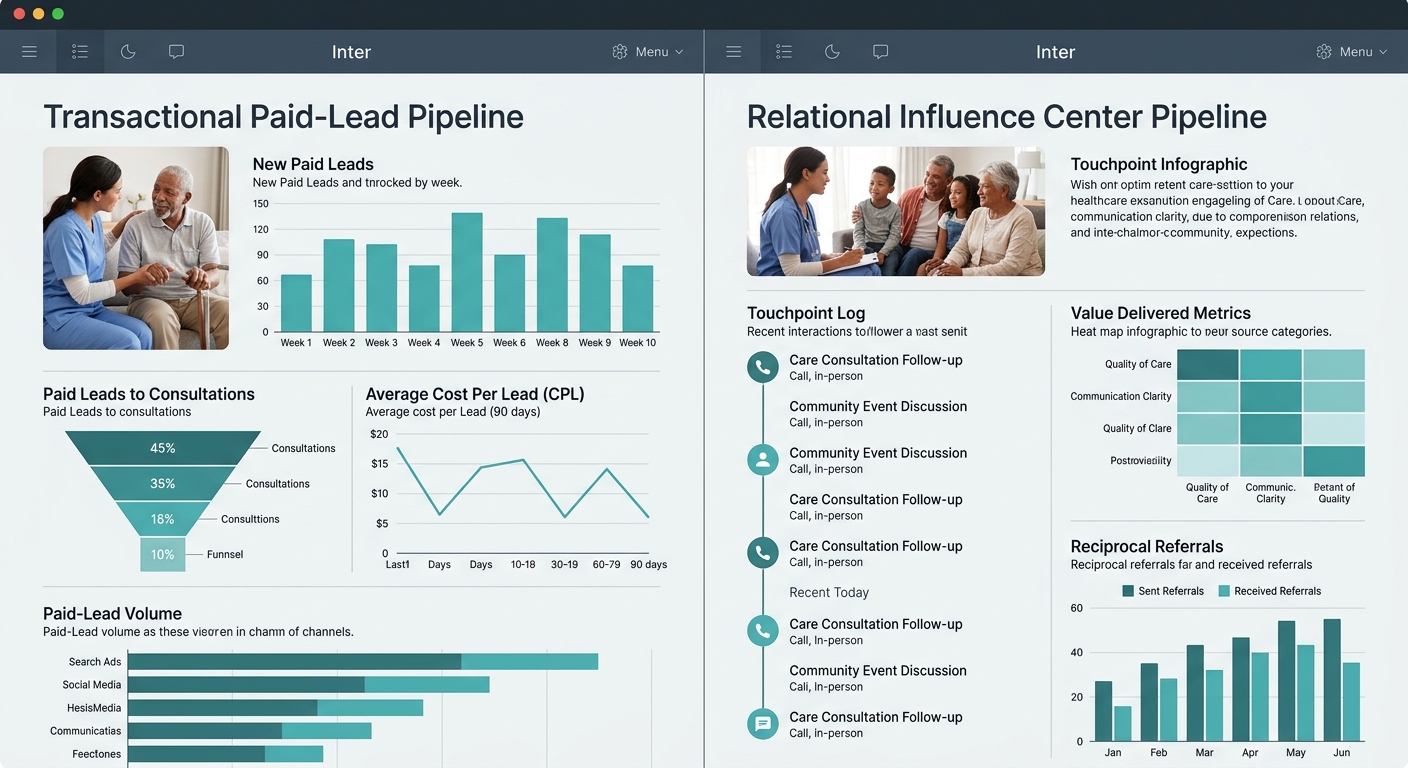Open comments via the left pane speech bubble icon
Screen dimensions: 1408x768
pyautogui.click(x=176, y=52)
